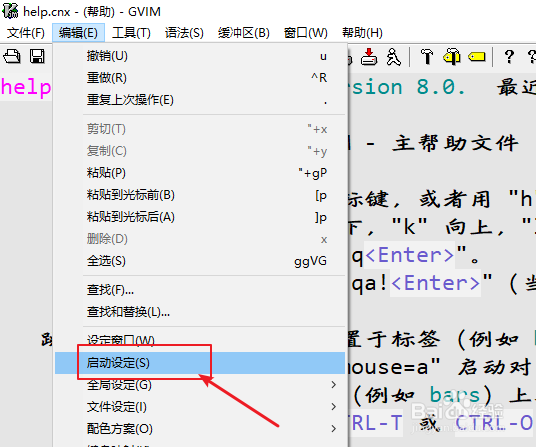Screen dimensions: 536x447
Task: Choose 撤销(U) from Edit menu
Action: click(x=200, y=56)
